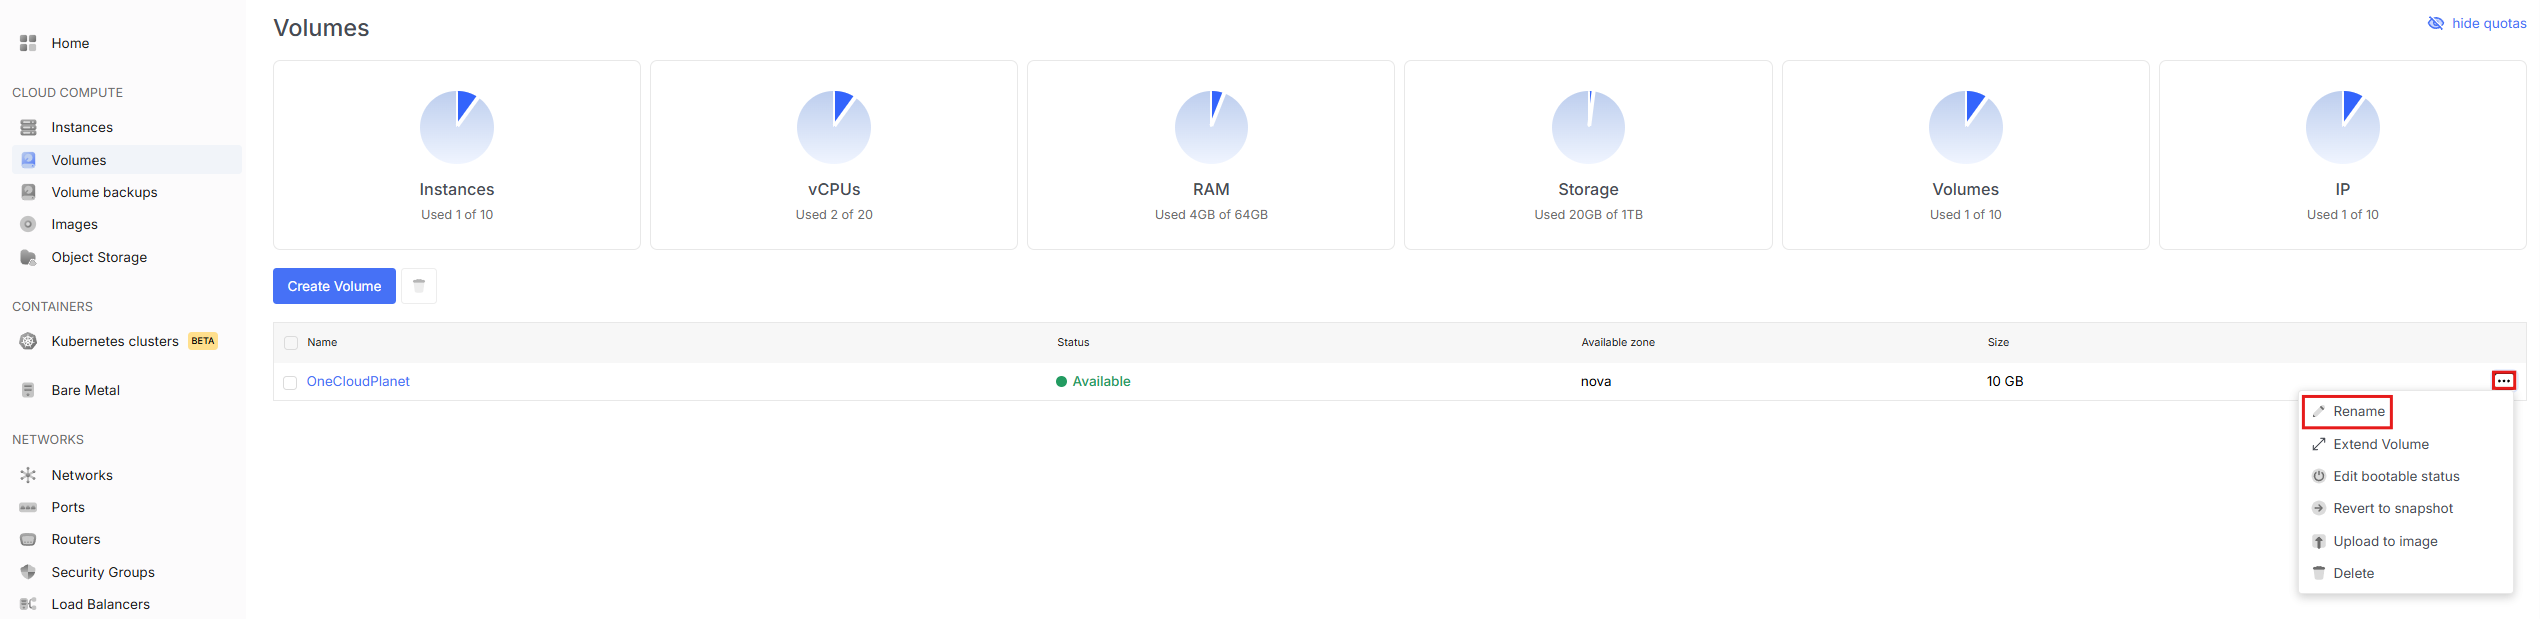Click the Security Groups shield icon

coord(28,572)
